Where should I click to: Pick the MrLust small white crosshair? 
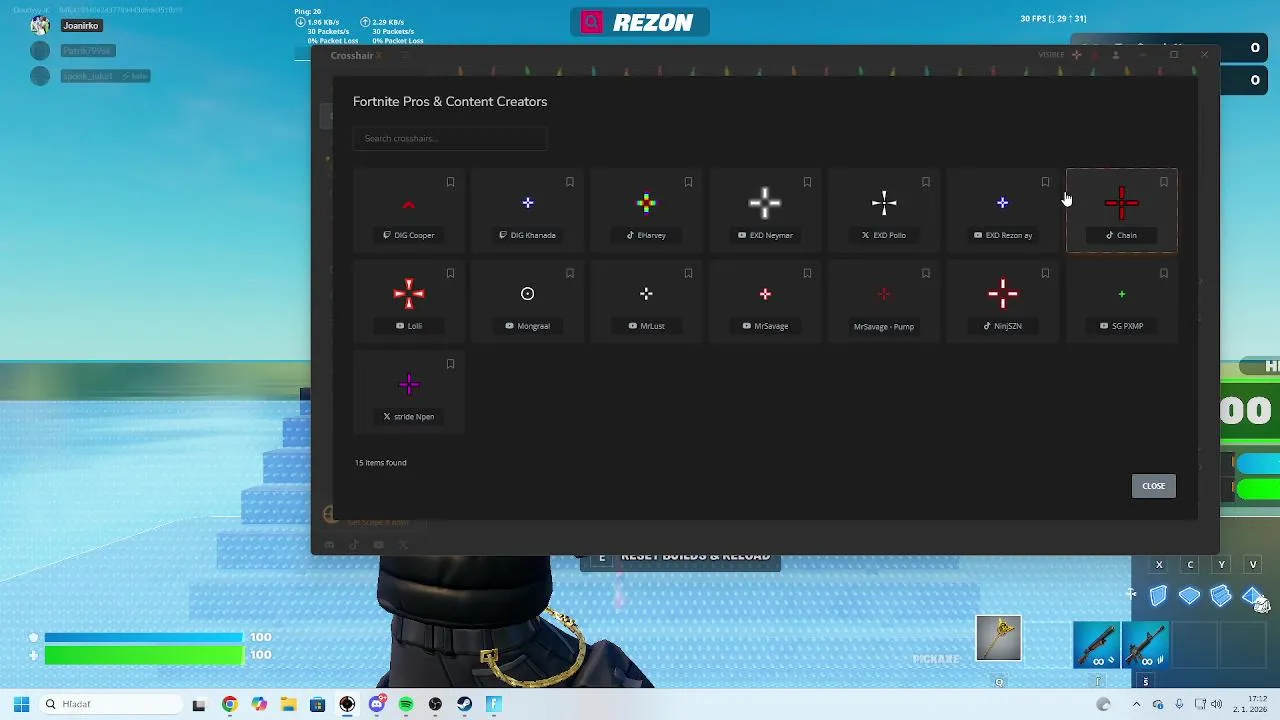point(646,293)
